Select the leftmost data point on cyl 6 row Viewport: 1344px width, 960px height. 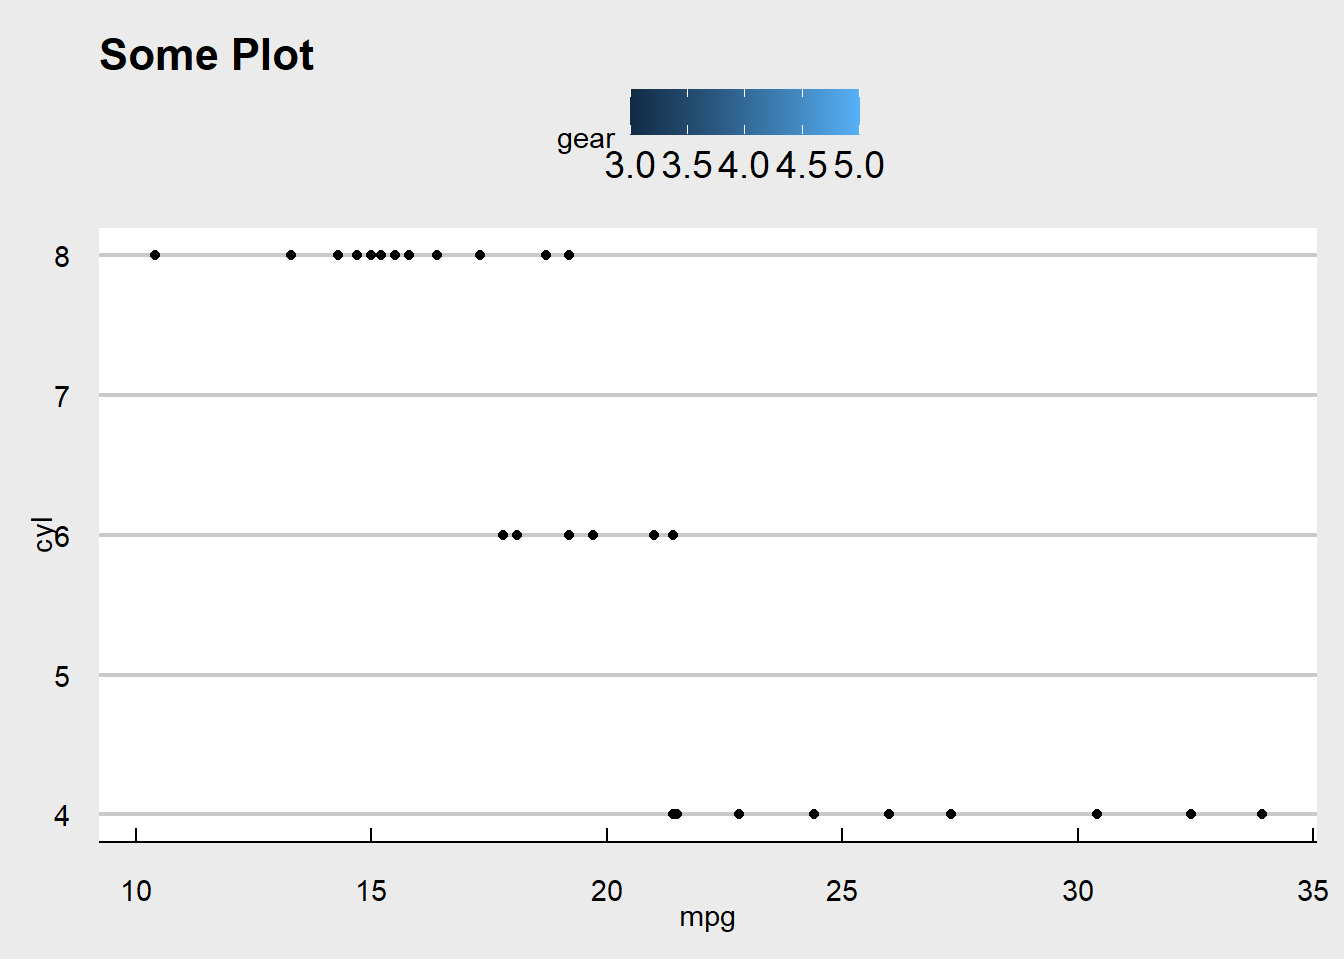[x=503, y=535]
